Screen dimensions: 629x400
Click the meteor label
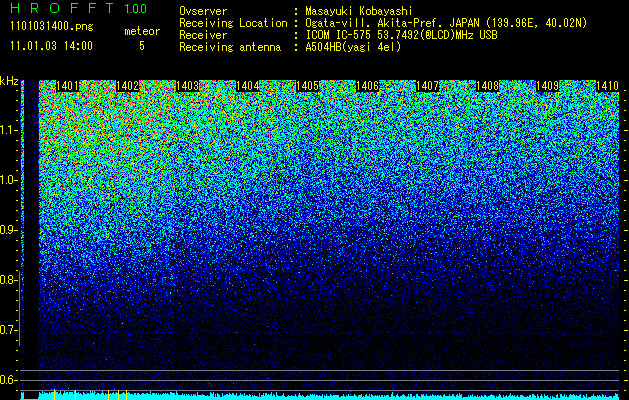(x=142, y=31)
